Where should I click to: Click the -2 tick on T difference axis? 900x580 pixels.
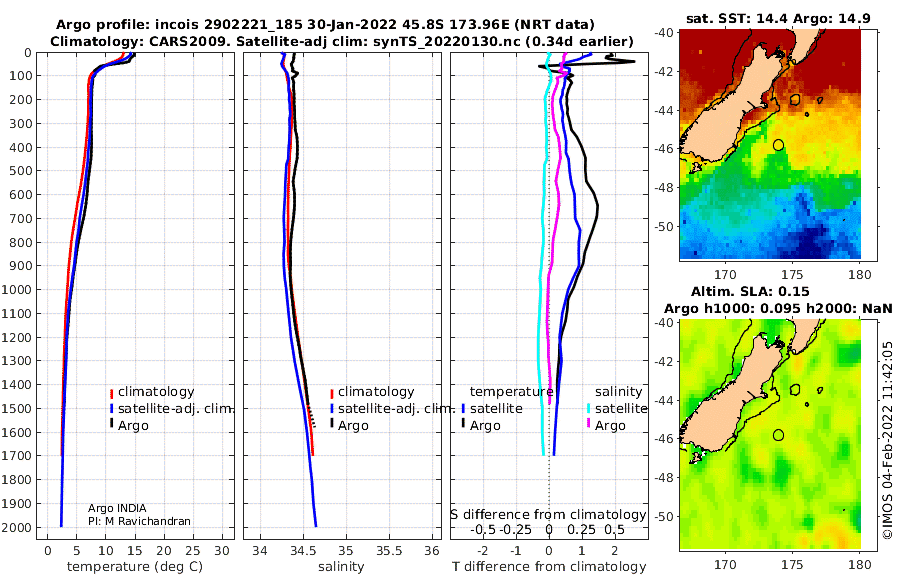point(483,551)
